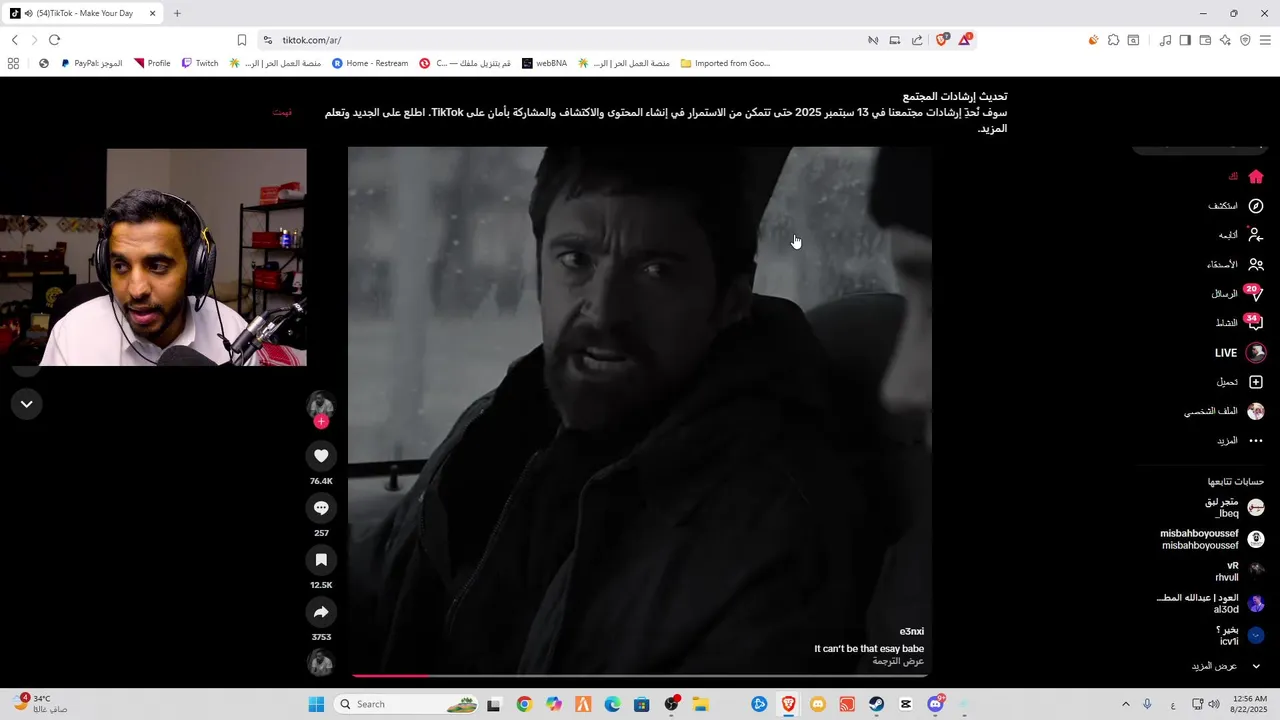Show hidden system tray icons chevron
Viewport: 1280px width, 720px height.
[1125, 704]
